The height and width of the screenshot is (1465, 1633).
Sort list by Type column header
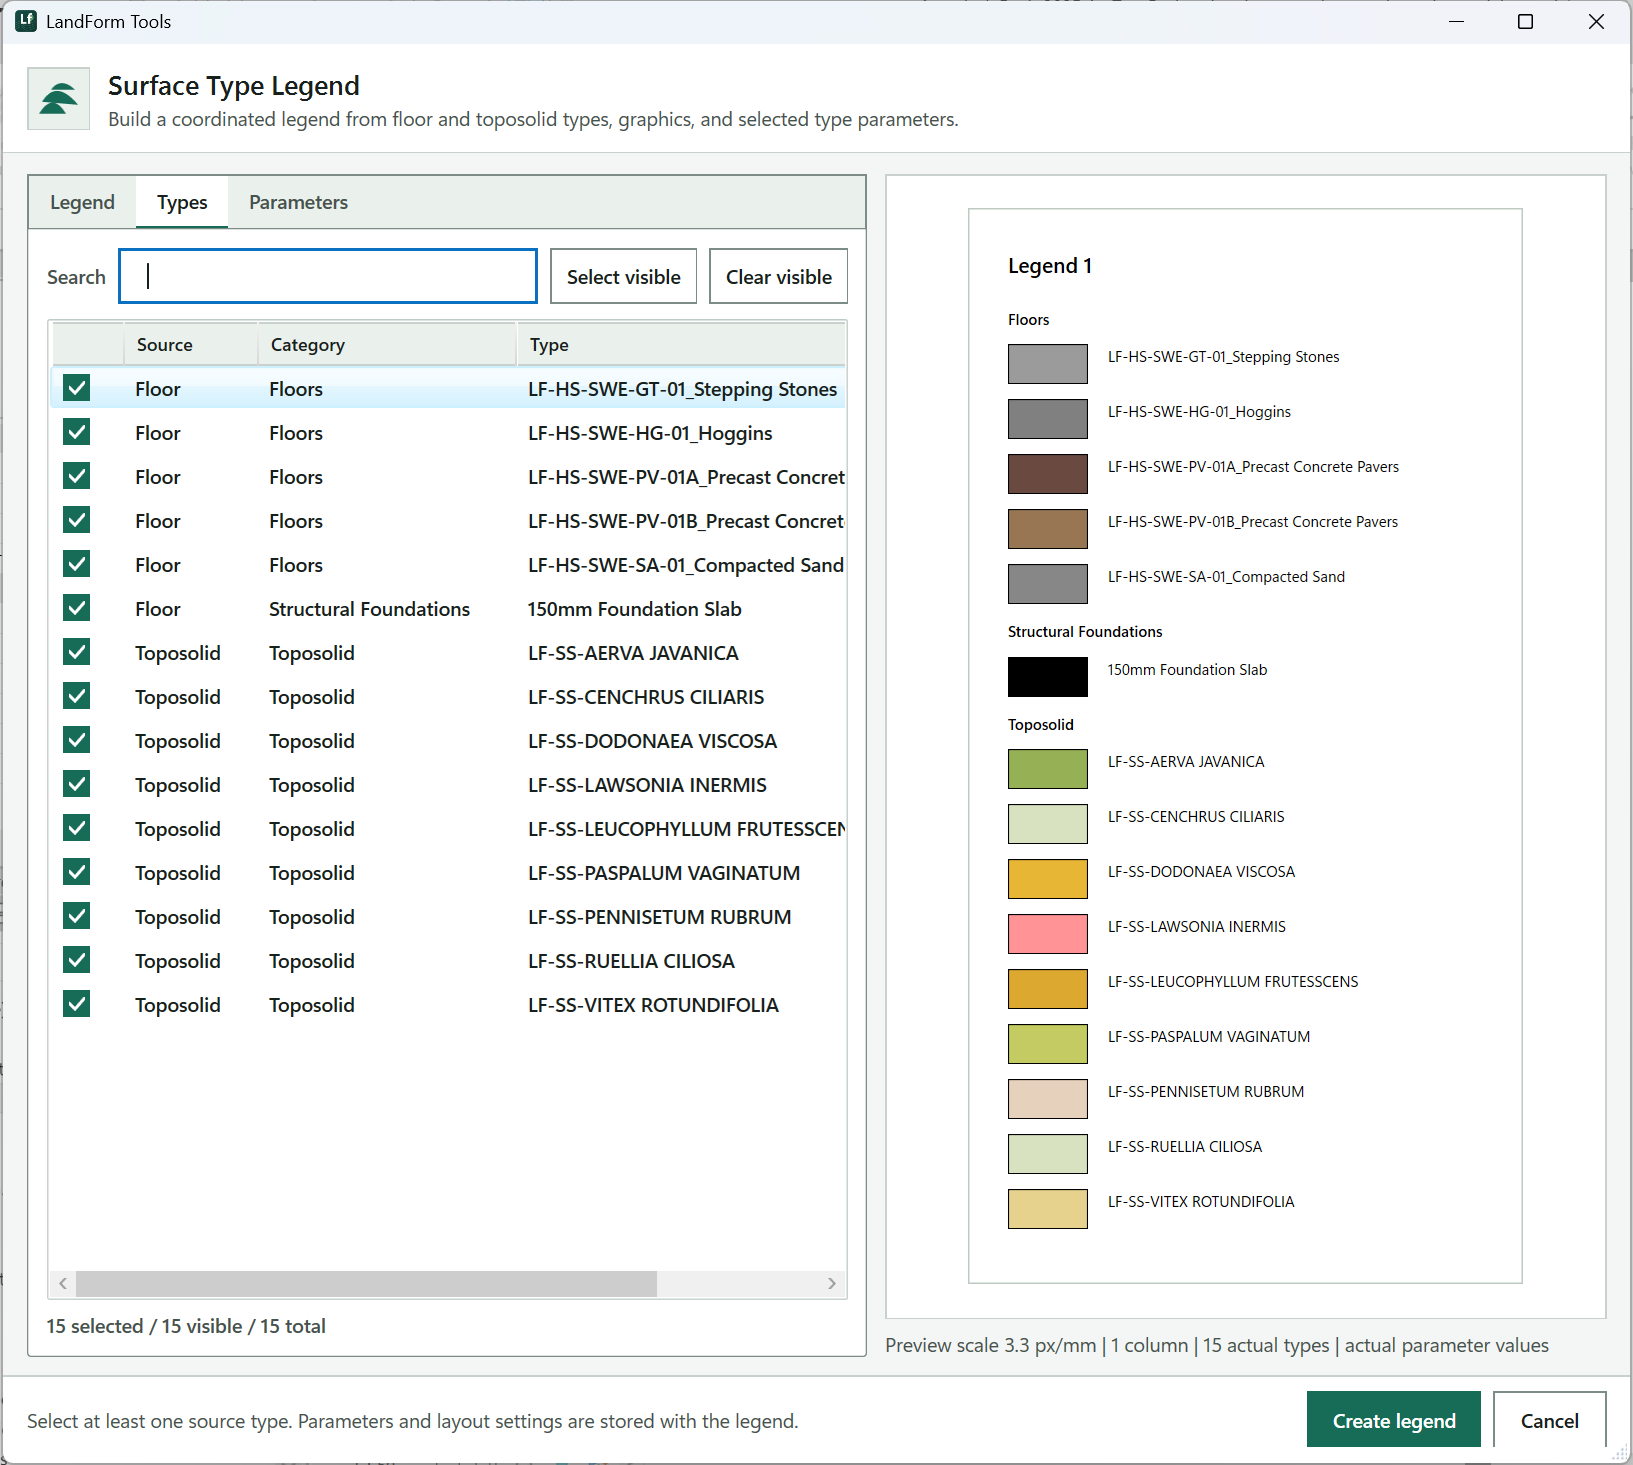681,344
